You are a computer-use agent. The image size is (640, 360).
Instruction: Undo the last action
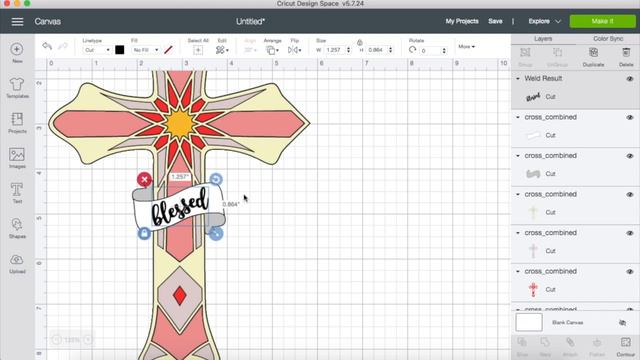point(47,46)
